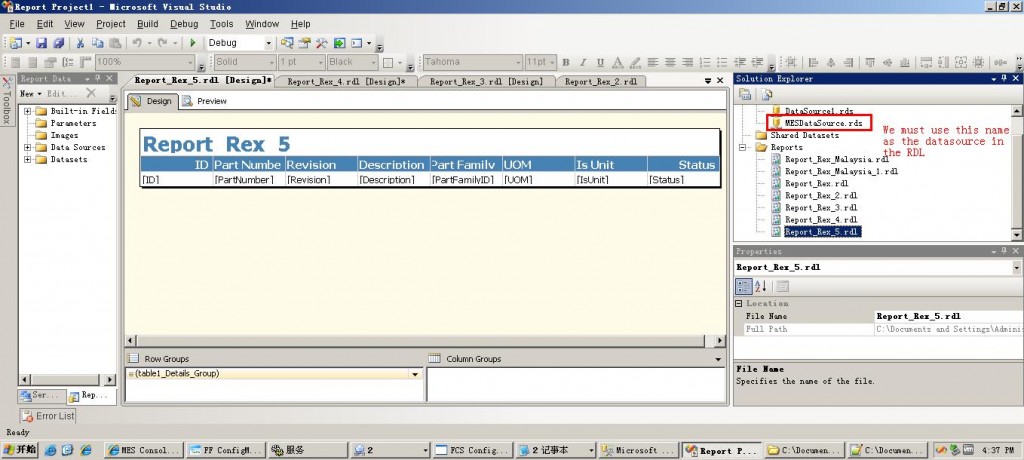Click the Windows Start button (开始)
1024x460 pixels.
pyautogui.click(x=20, y=450)
